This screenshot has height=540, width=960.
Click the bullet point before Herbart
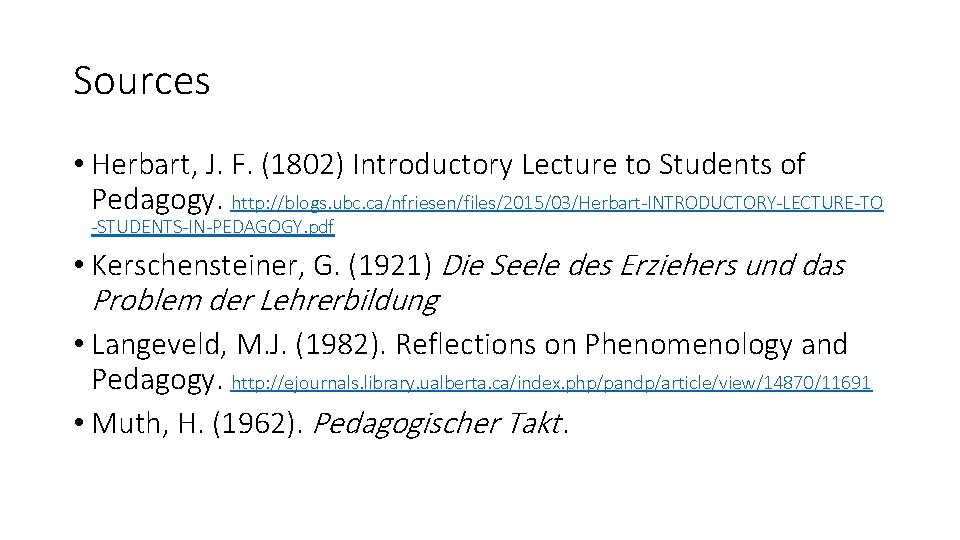(78, 165)
